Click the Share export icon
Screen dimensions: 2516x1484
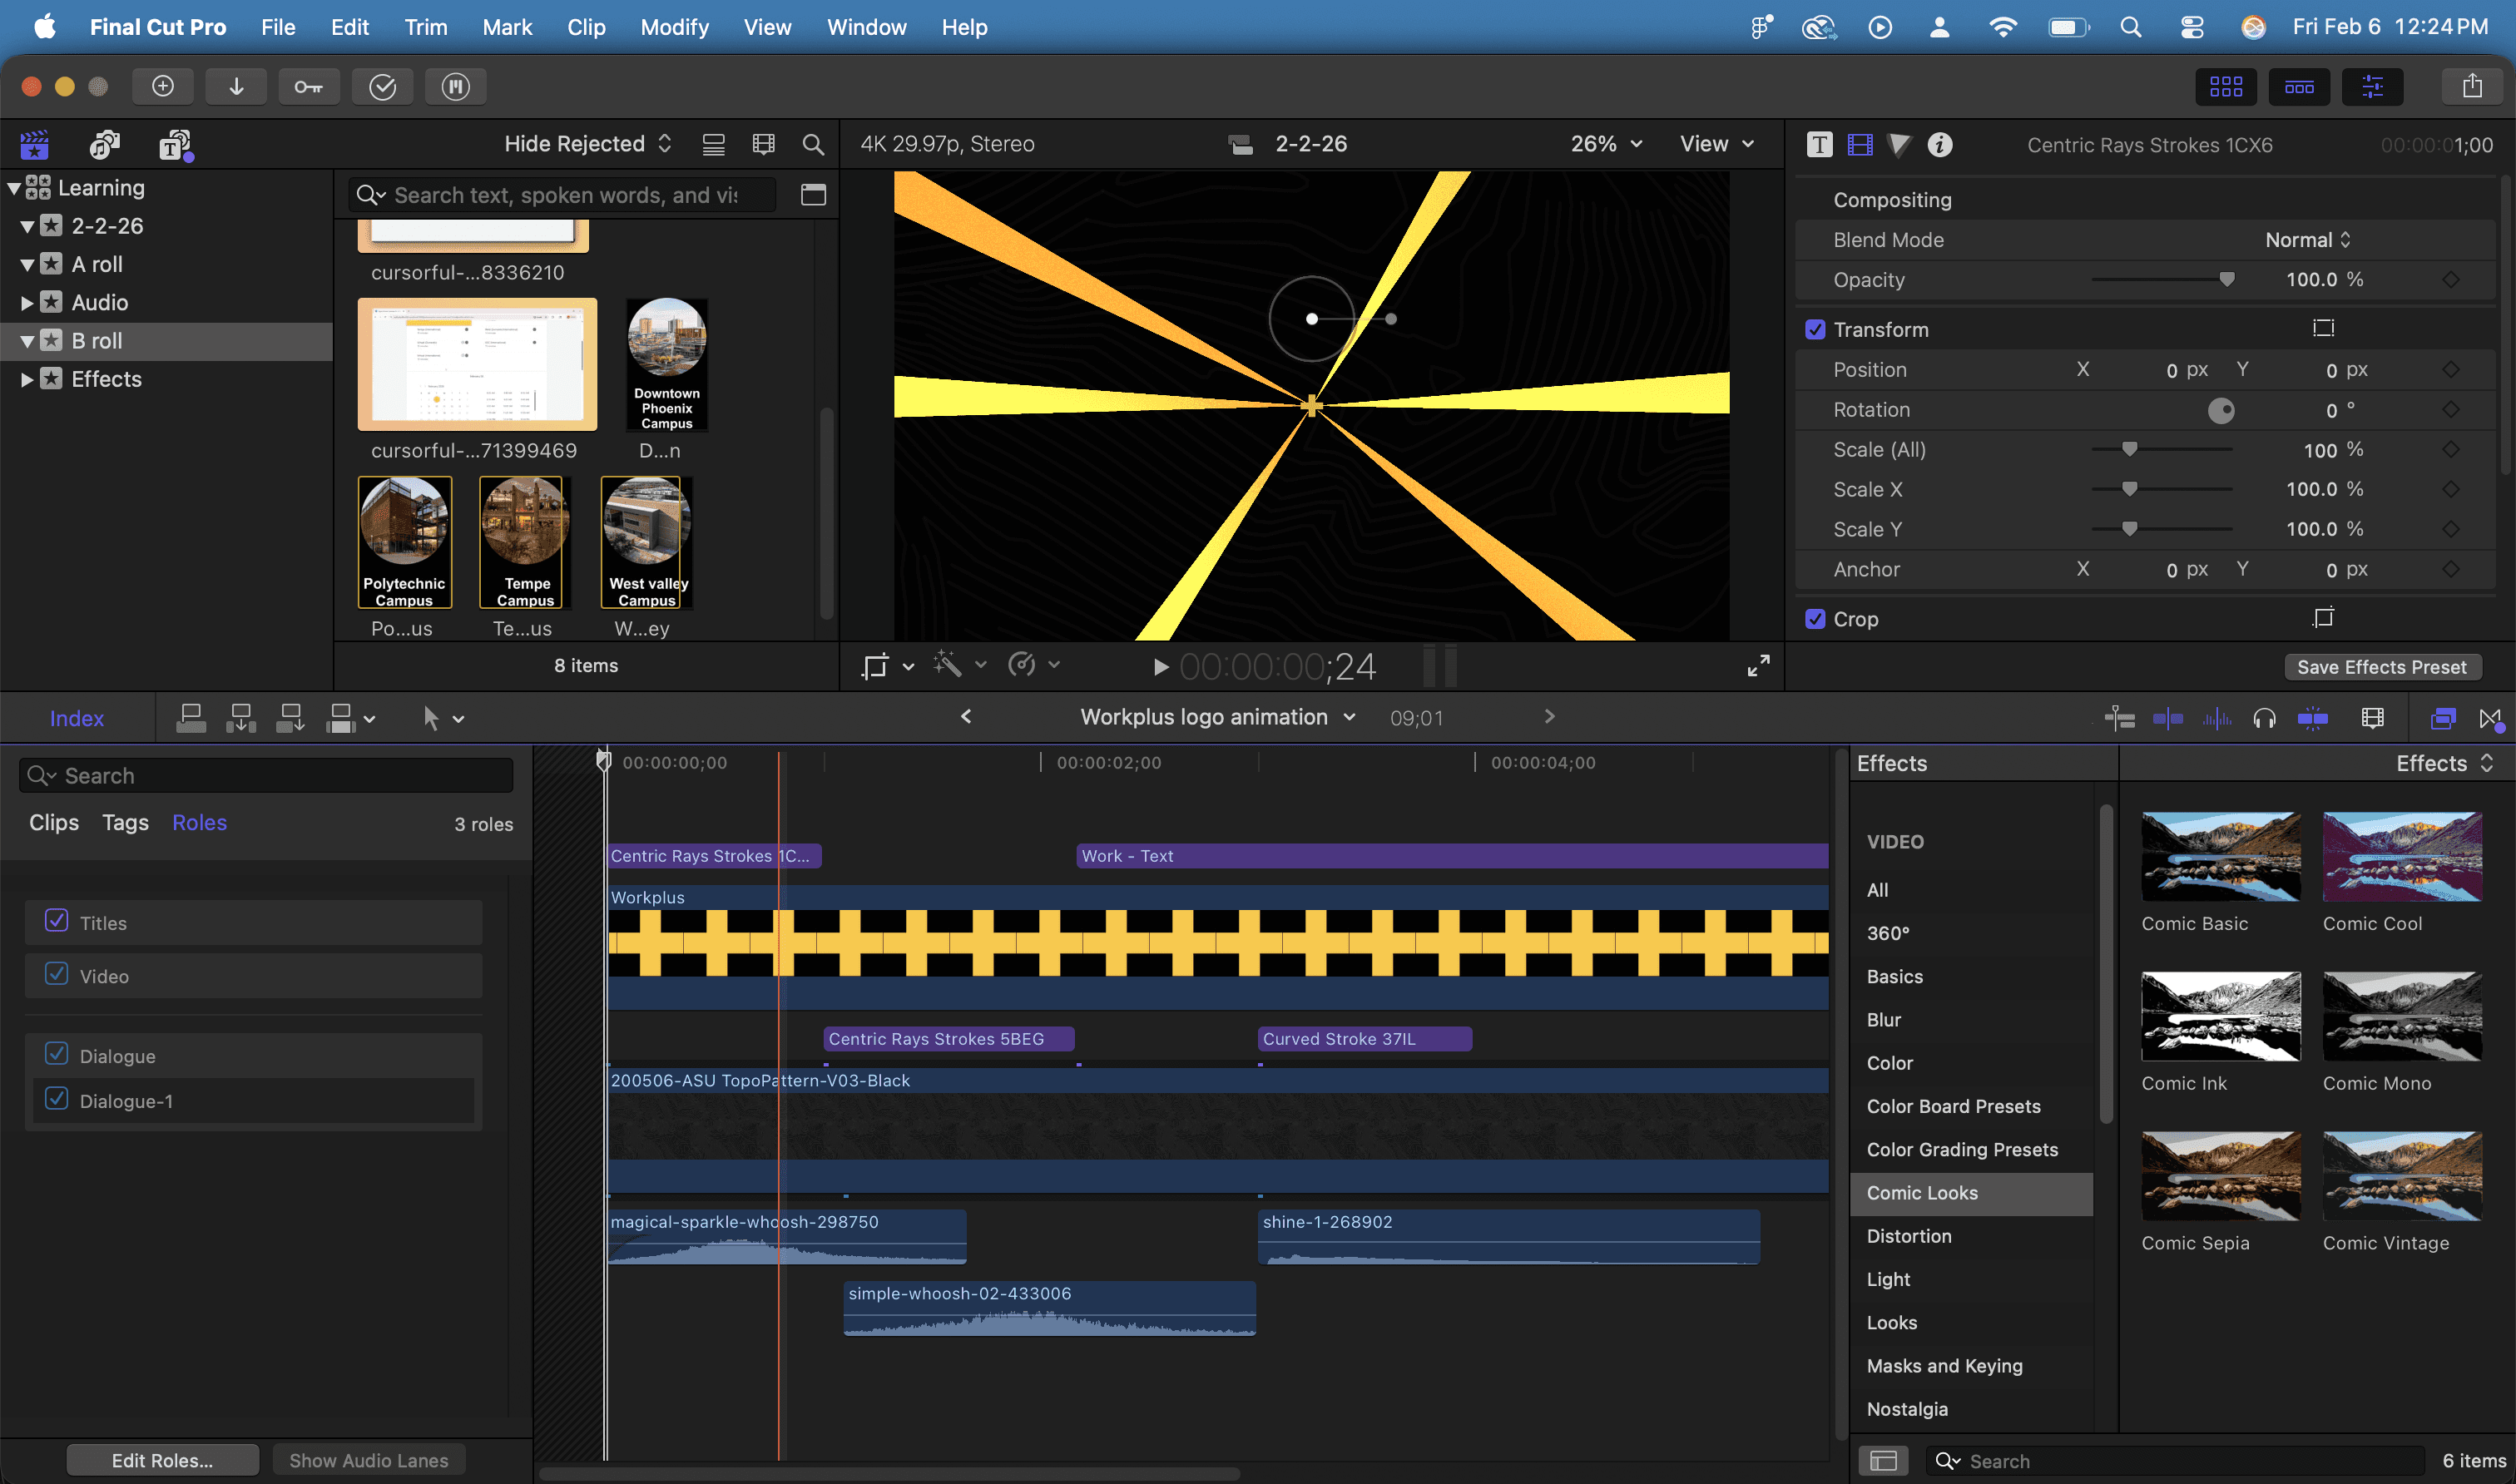point(2472,87)
